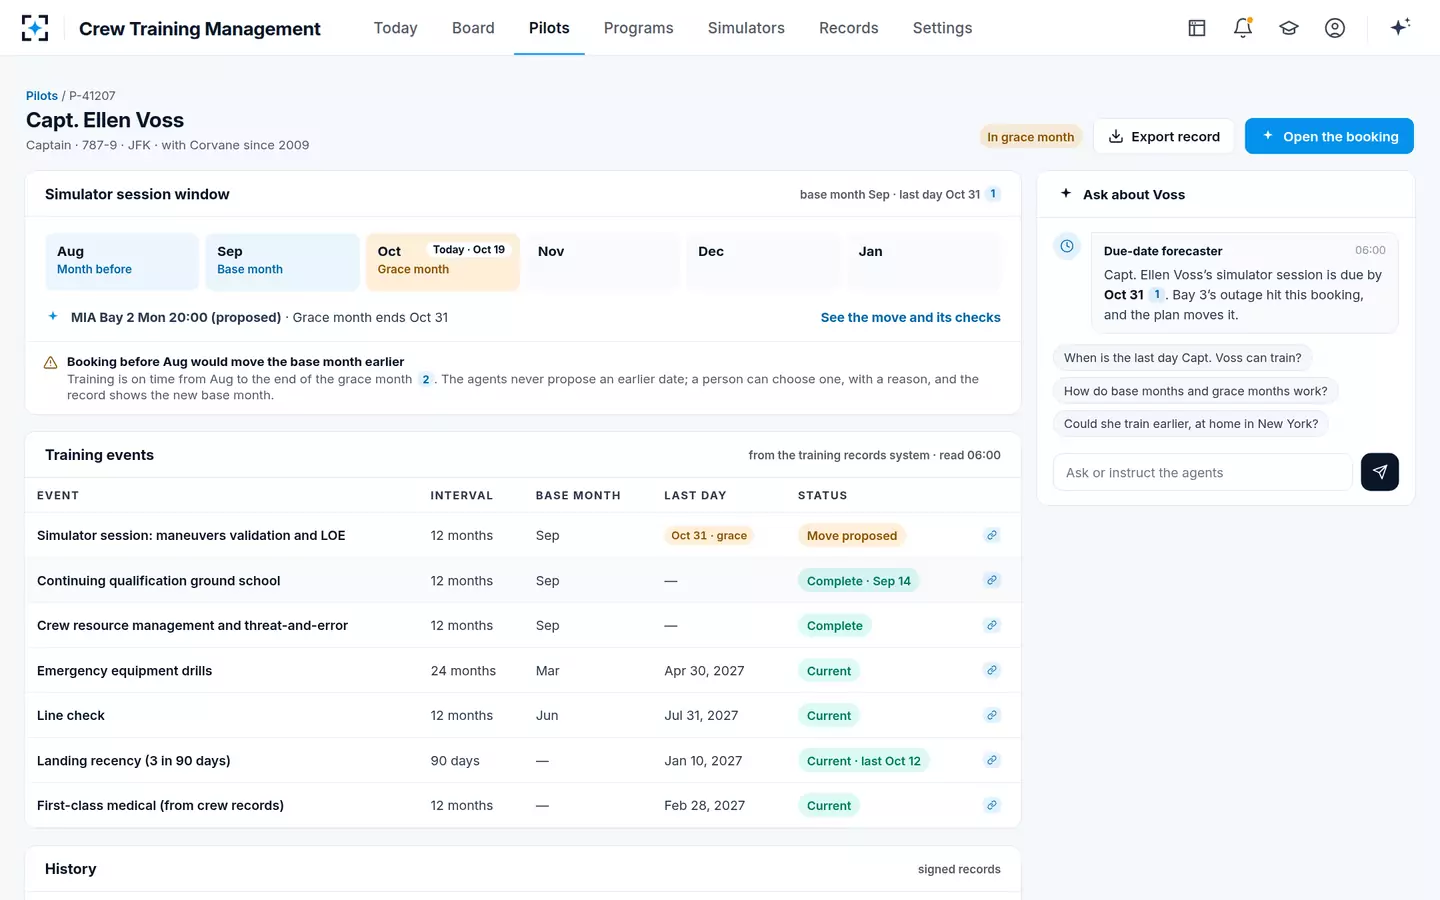The height and width of the screenshot is (900, 1440).
Task: Select the Sep base month cell
Action: [282, 262]
